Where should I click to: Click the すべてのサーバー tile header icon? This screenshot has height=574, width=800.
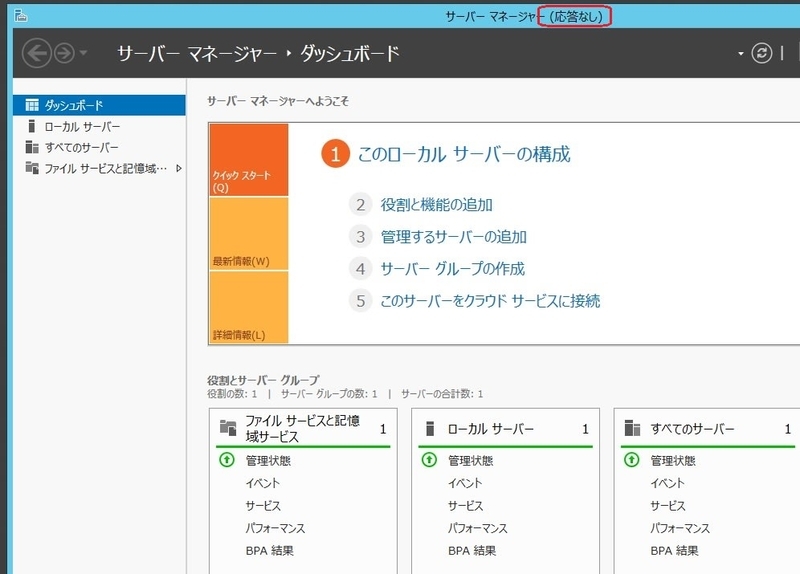632,428
